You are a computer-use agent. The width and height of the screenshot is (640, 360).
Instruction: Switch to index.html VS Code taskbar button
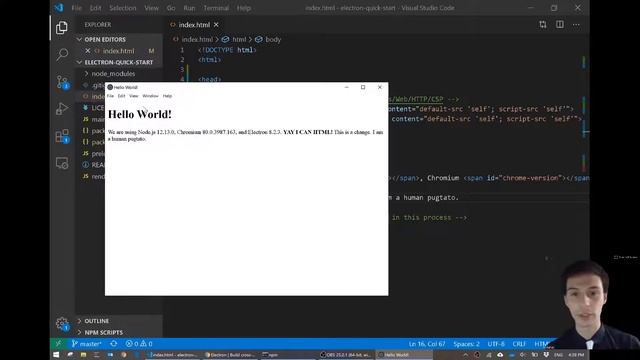(173, 355)
